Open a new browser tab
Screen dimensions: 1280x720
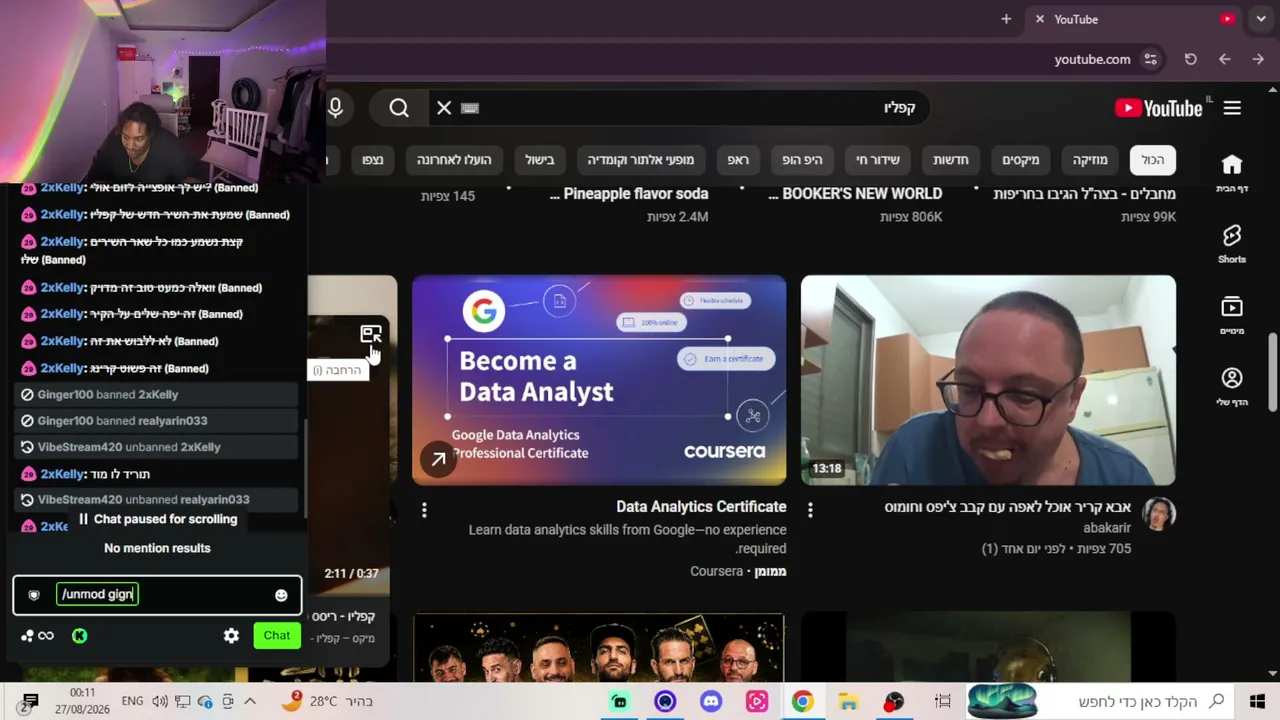click(x=1006, y=19)
